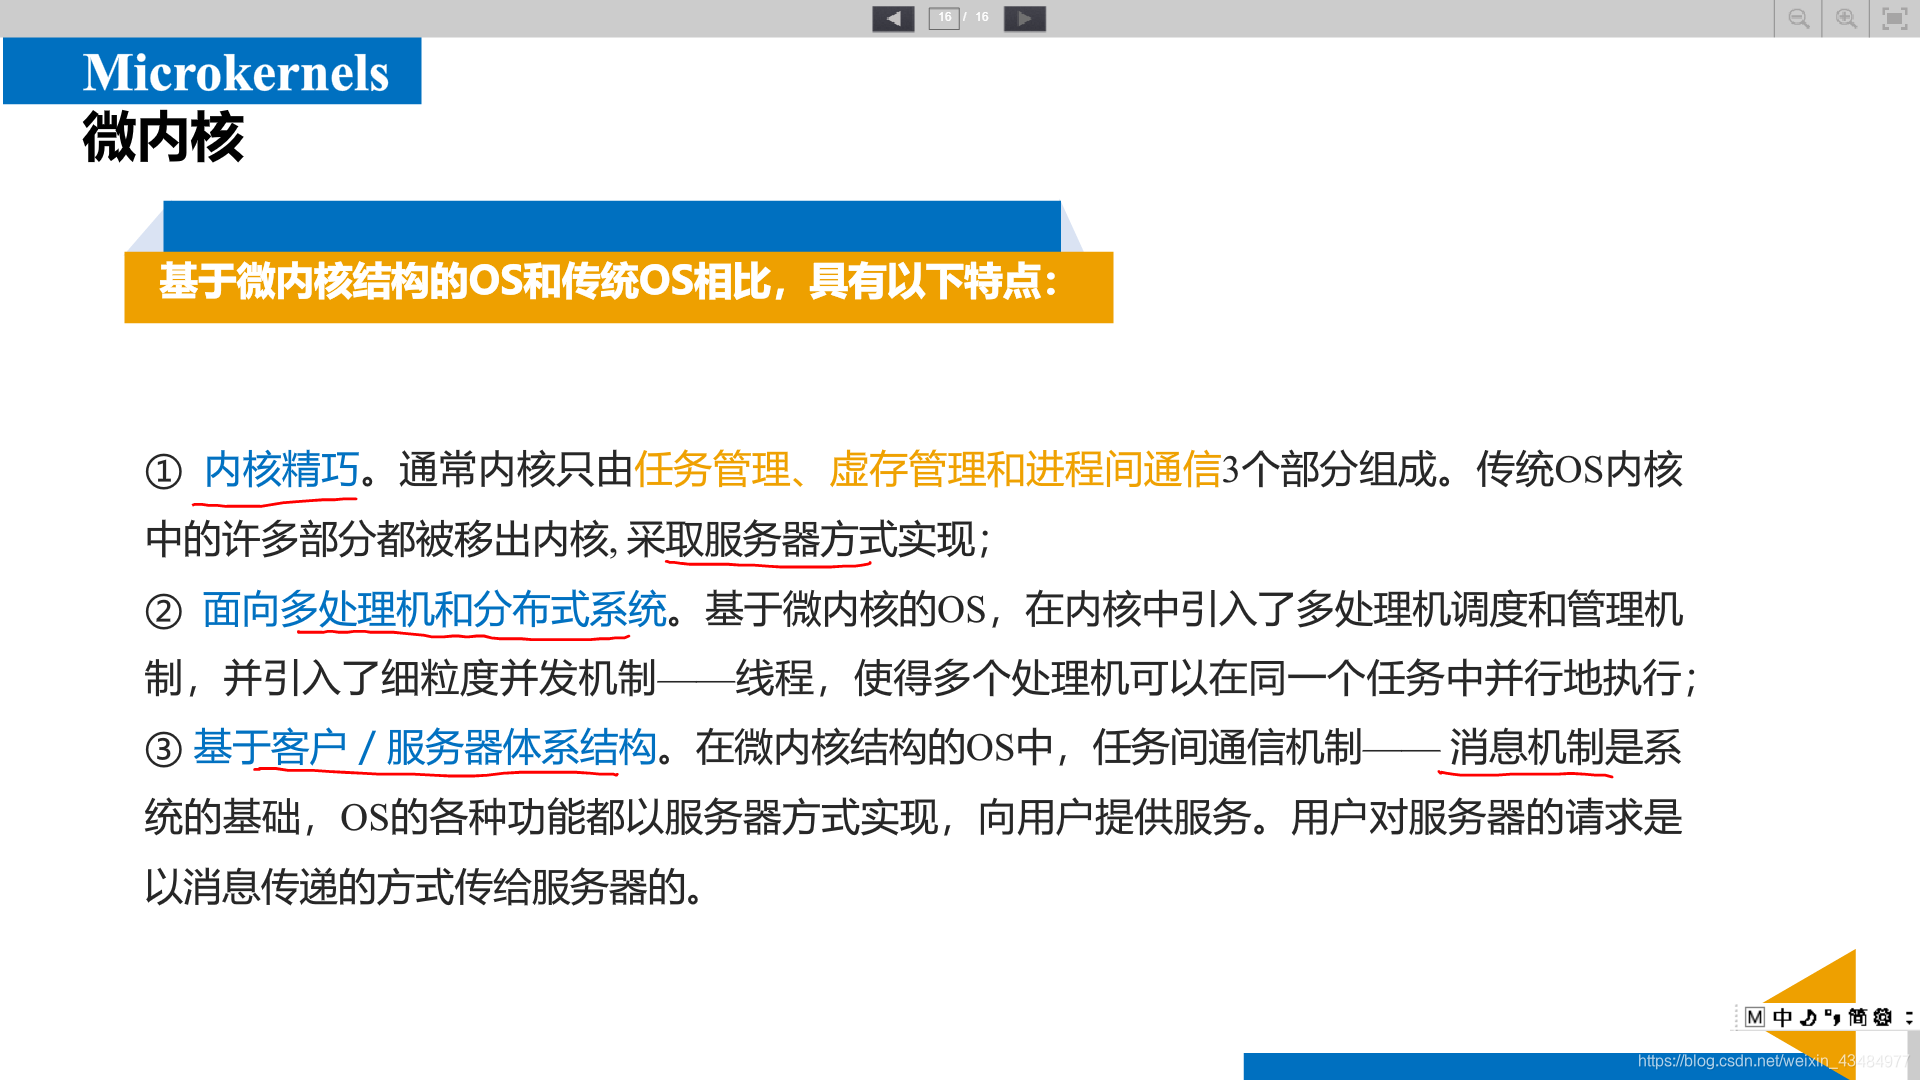Open IME settings gear icon
The image size is (1920, 1080).
[x=1883, y=1017]
